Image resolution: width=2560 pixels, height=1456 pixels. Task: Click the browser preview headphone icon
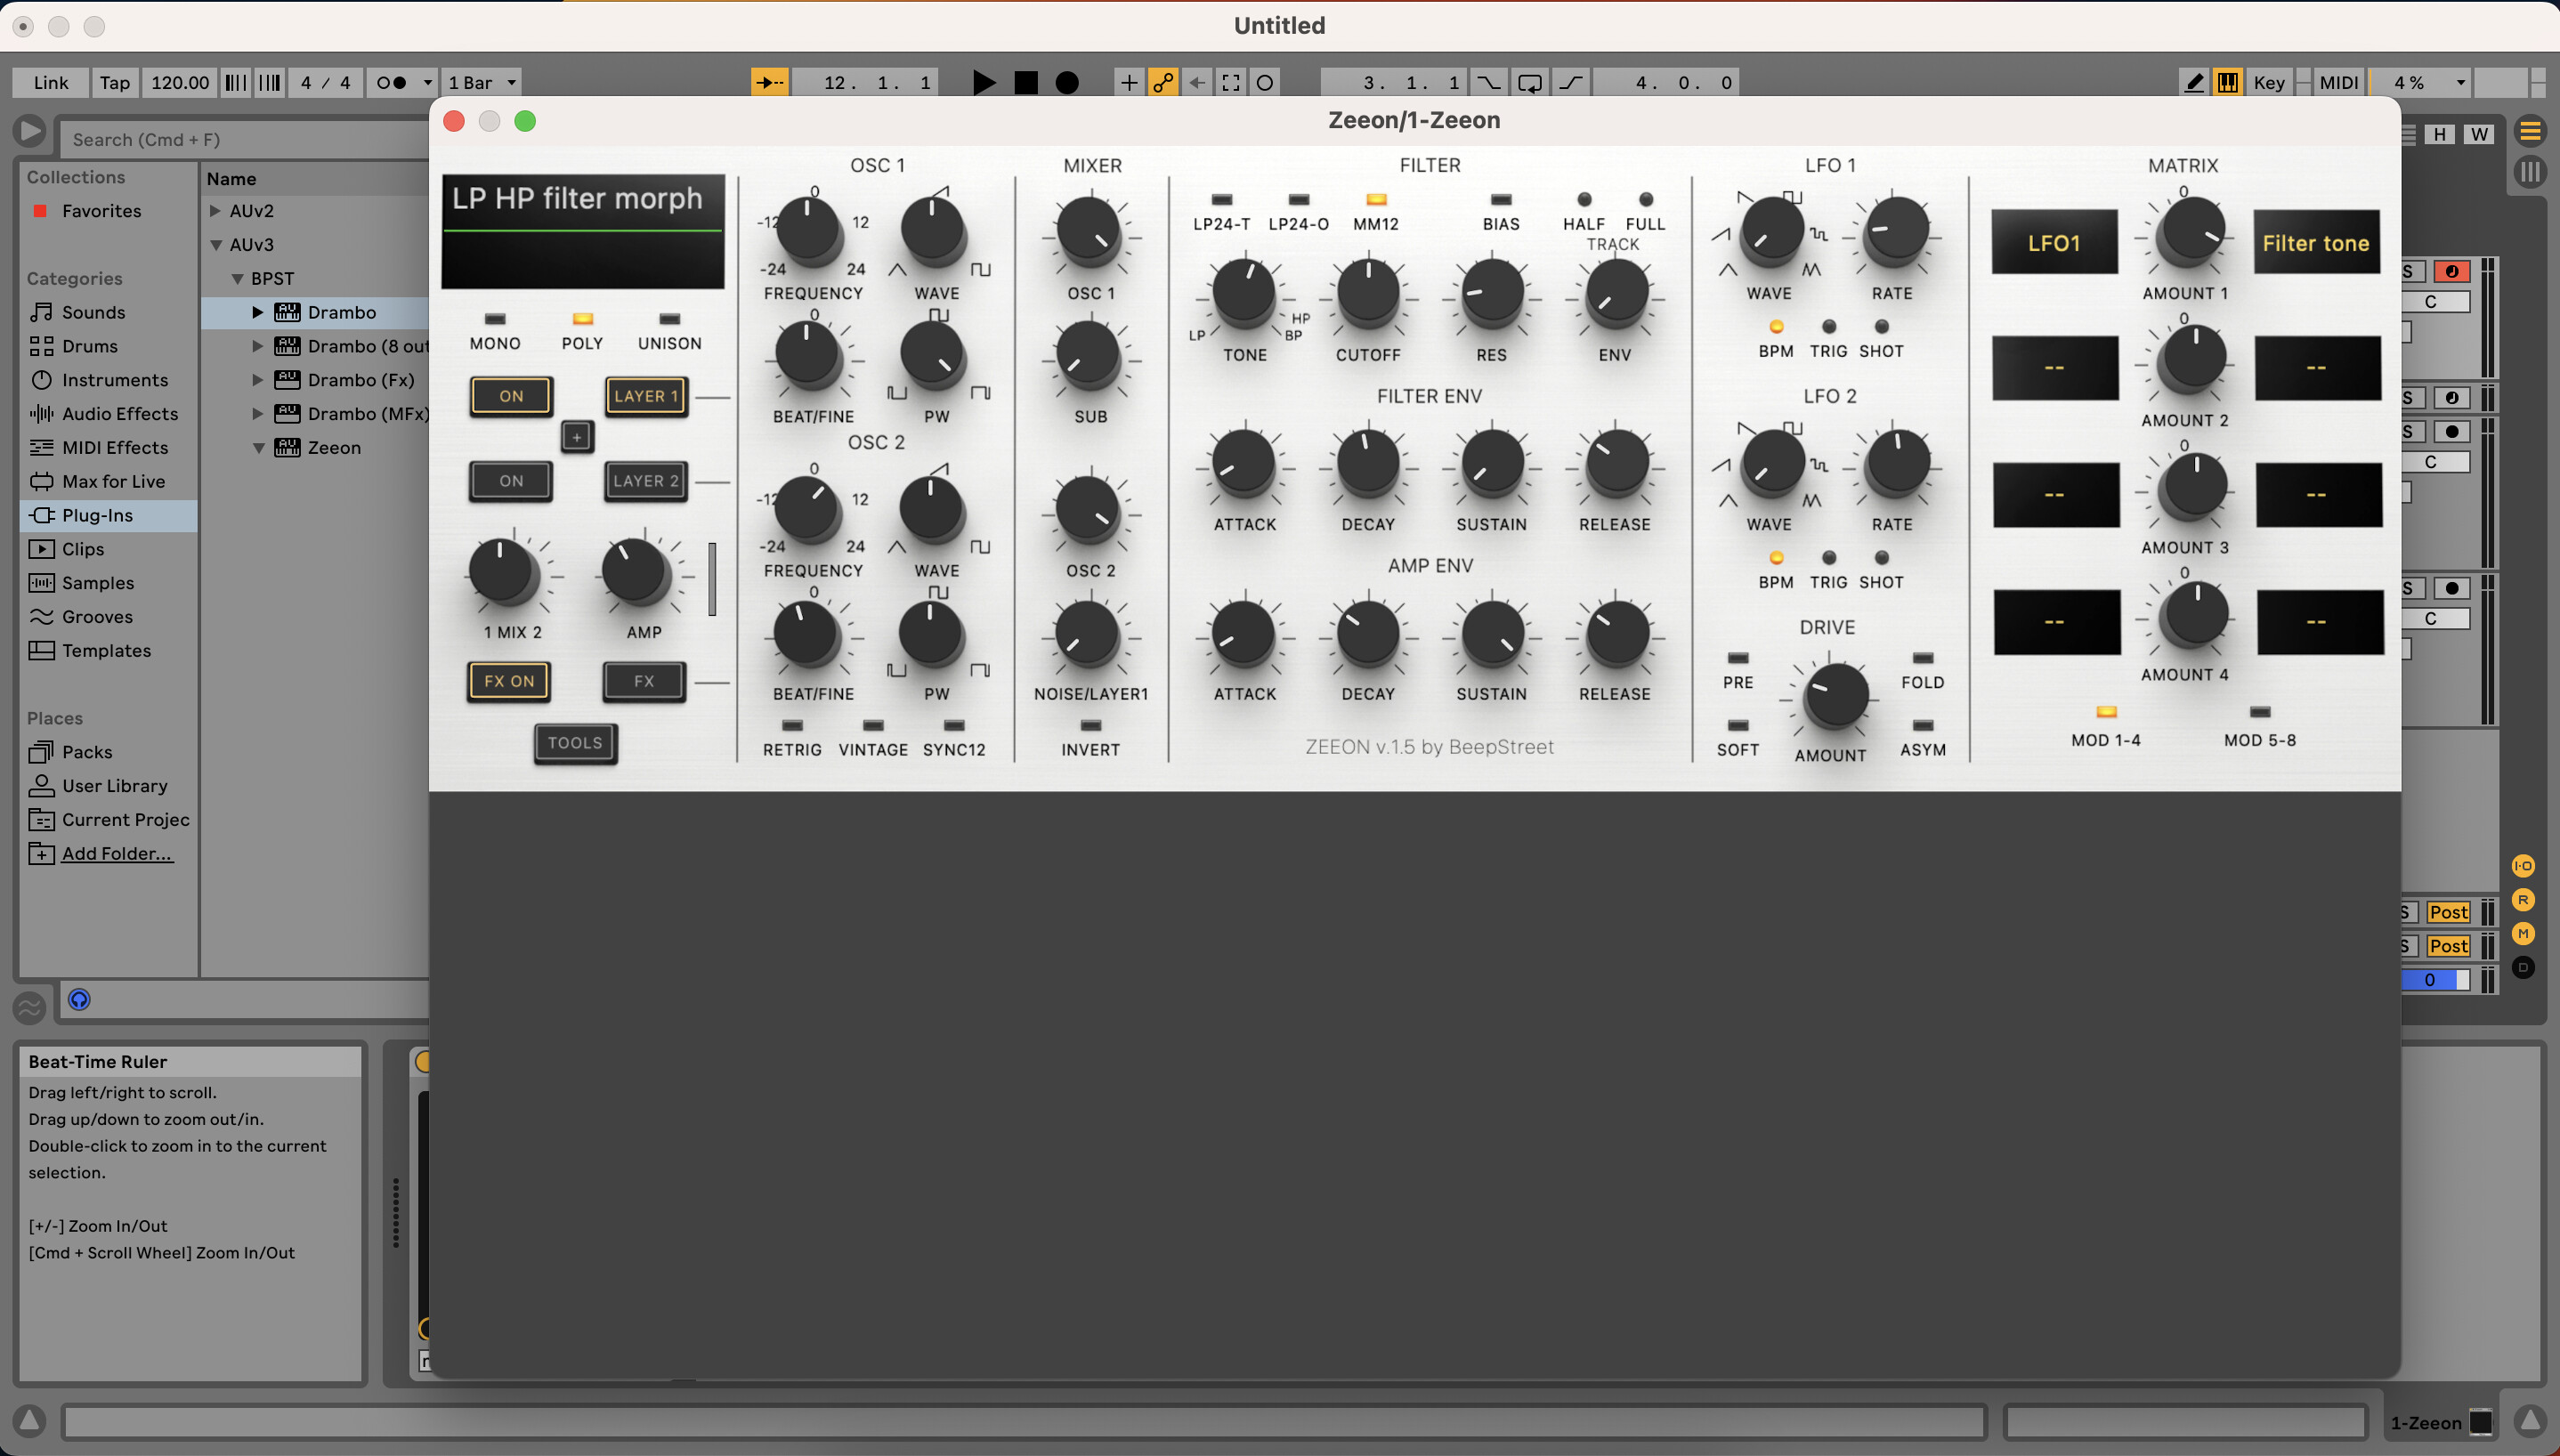pyautogui.click(x=79, y=999)
